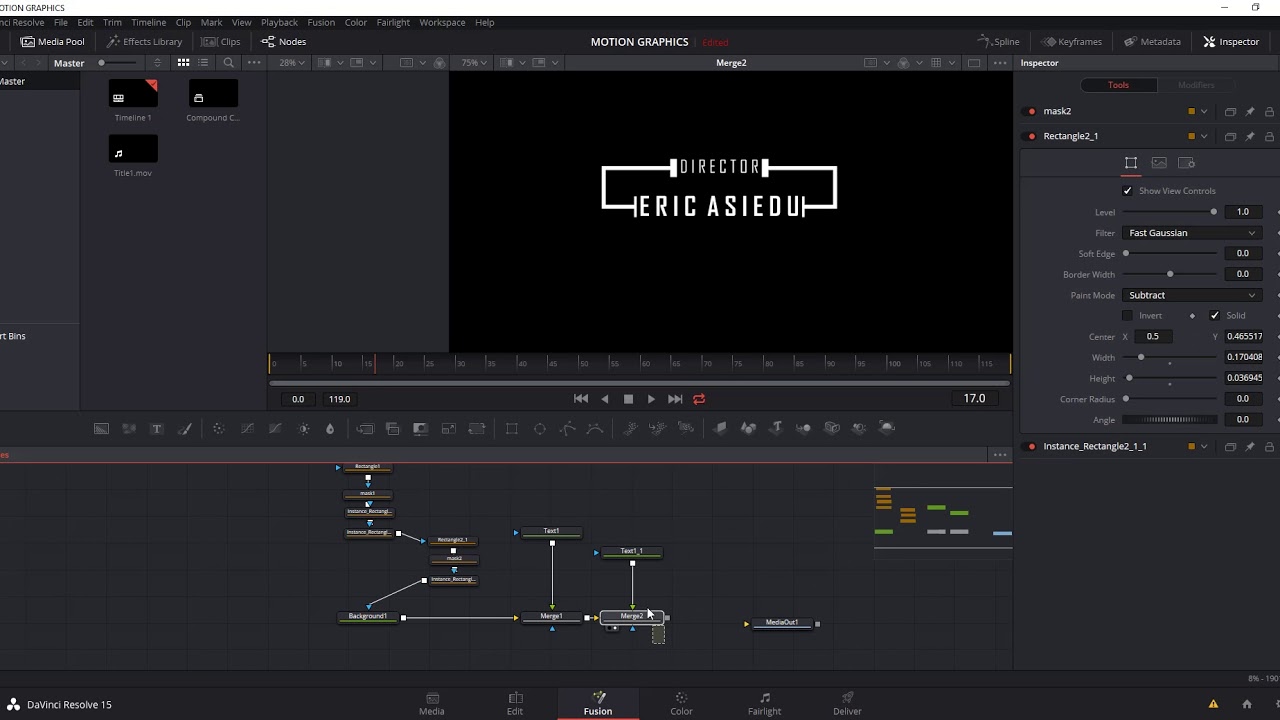Switch to the Edit page
Screen dimensions: 1280x720
point(515,704)
